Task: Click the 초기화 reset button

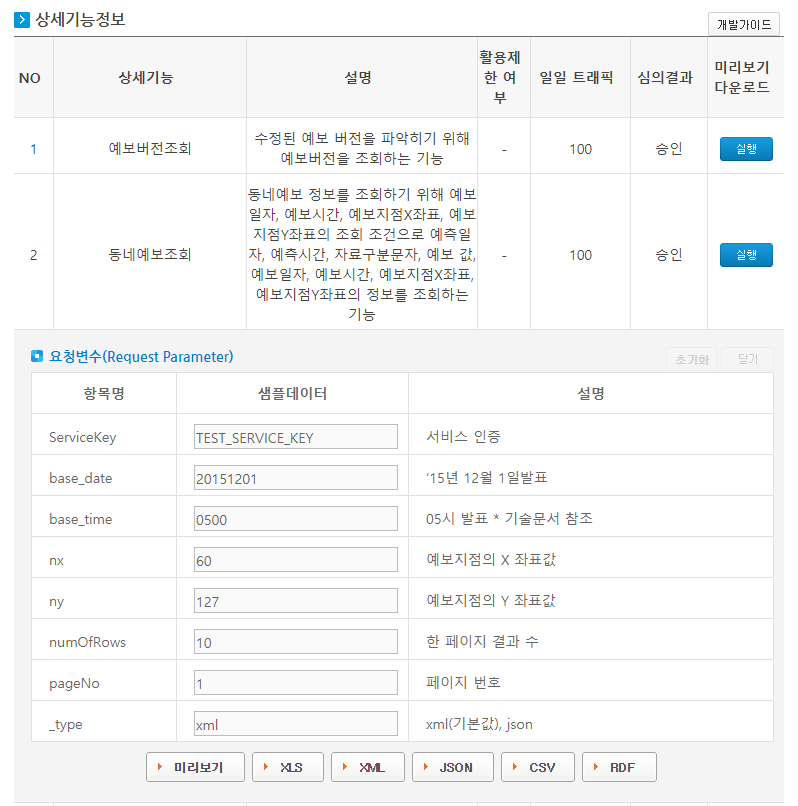Action: [x=692, y=359]
